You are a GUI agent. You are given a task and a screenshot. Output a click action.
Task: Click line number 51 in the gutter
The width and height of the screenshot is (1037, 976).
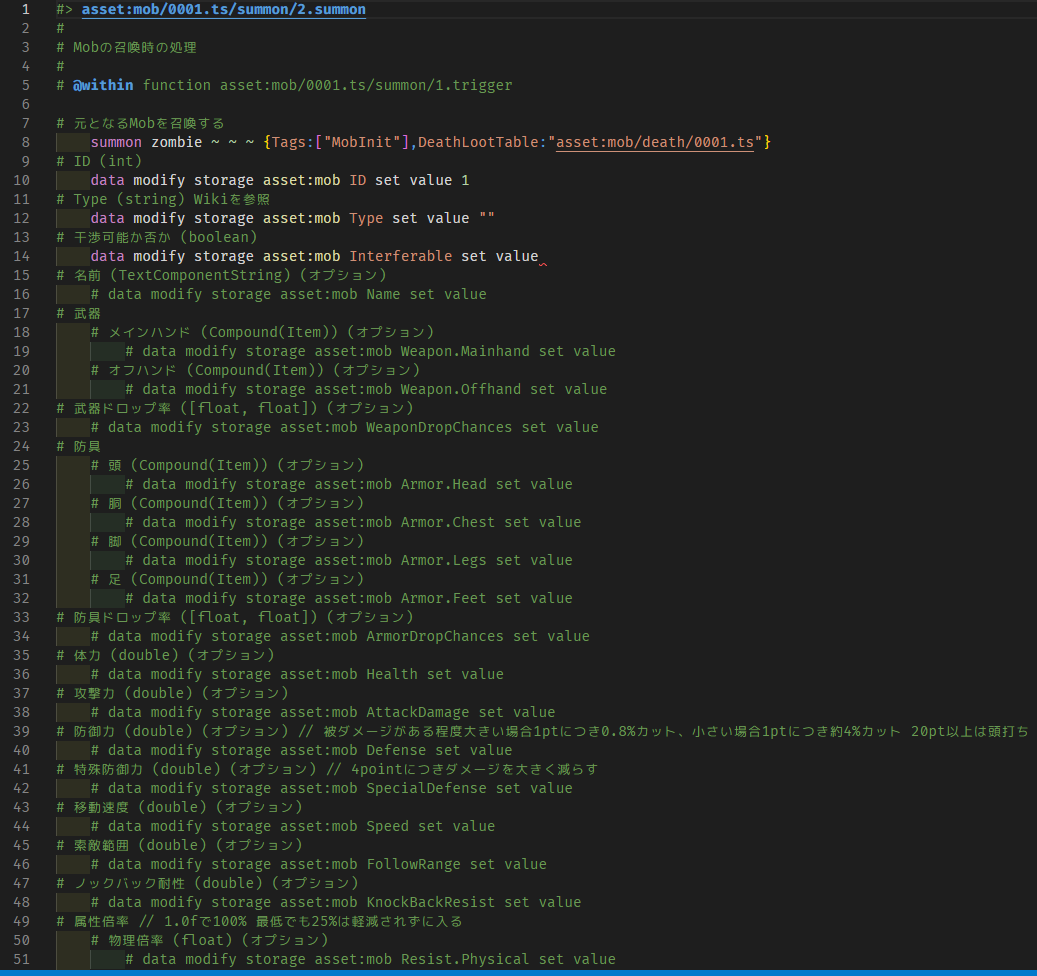(22, 959)
